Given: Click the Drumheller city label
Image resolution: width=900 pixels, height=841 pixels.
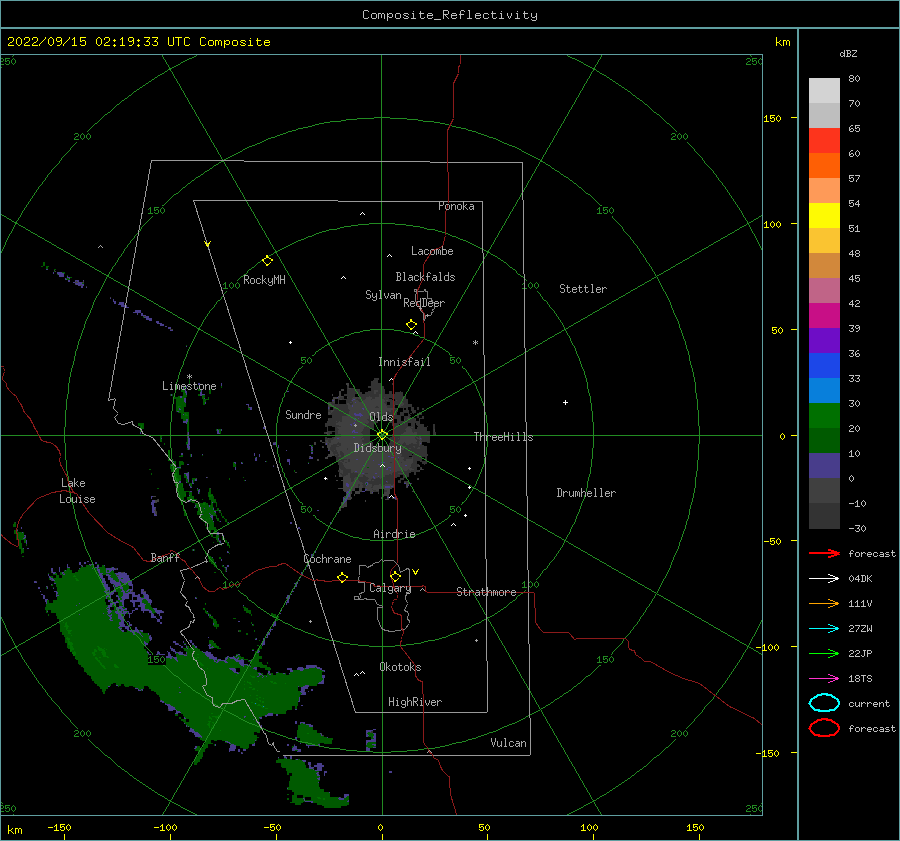Looking at the screenshot, I should pyautogui.click(x=586, y=493).
